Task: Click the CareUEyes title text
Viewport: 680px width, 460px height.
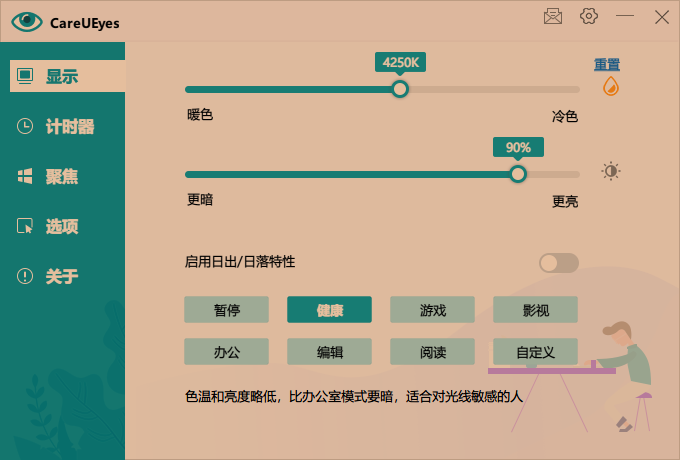Action: (x=85, y=23)
